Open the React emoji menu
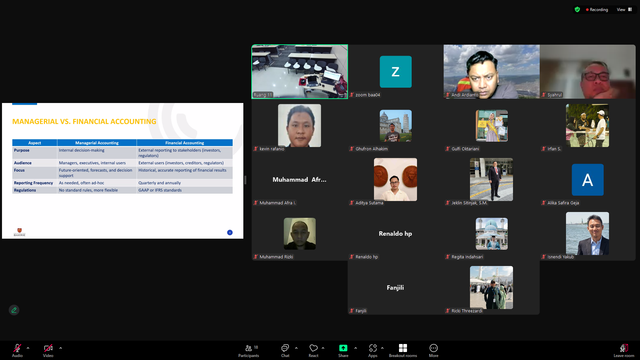640x360 pixels. point(313,350)
